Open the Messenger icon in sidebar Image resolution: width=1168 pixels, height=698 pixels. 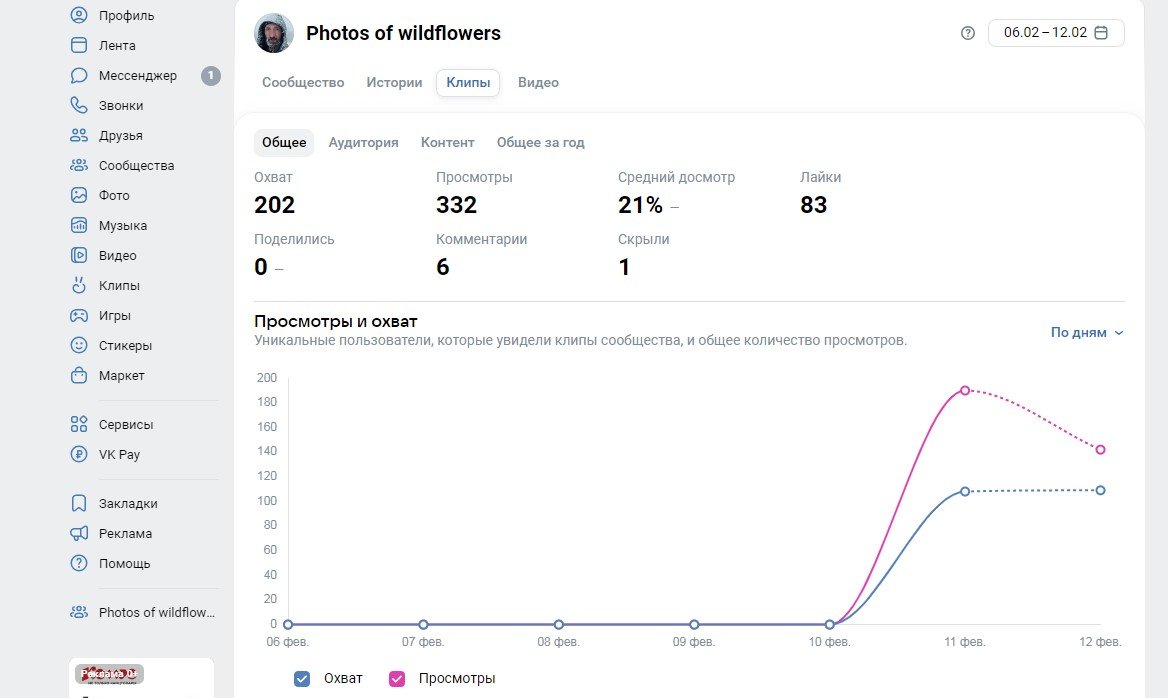tap(79, 76)
